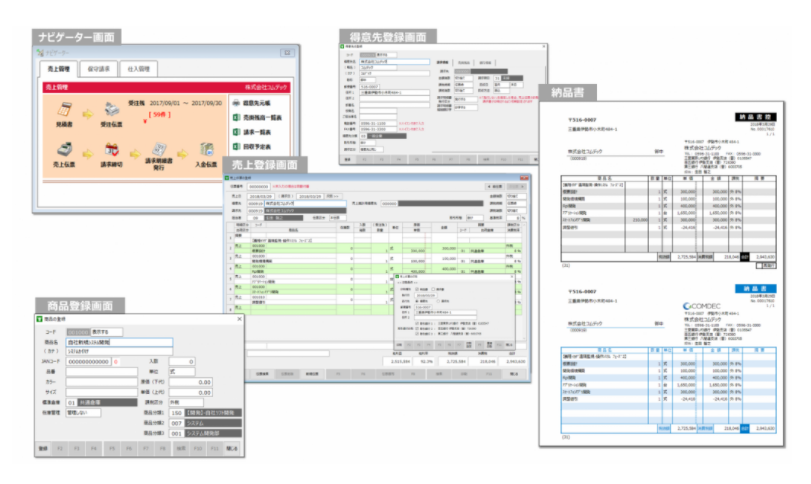Click 閉じる button at bottom of sales window
The width and height of the screenshot is (811, 484).
pos(514,373)
